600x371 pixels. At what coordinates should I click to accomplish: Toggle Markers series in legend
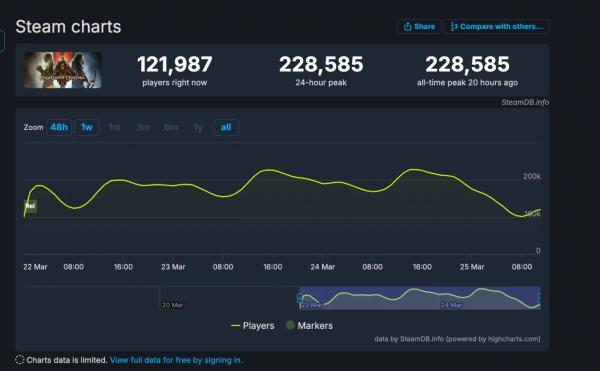point(310,325)
